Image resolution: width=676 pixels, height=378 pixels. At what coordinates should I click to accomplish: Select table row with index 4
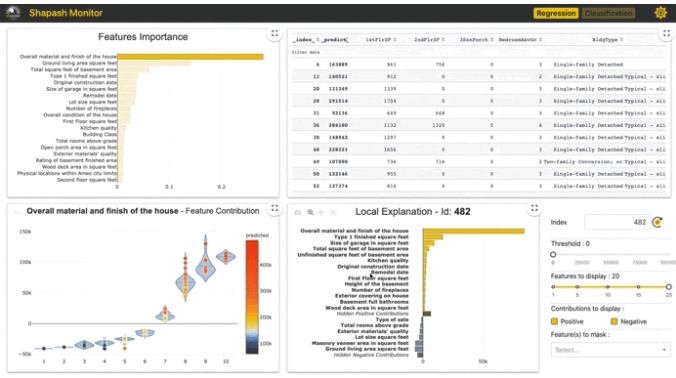tap(479, 64)
